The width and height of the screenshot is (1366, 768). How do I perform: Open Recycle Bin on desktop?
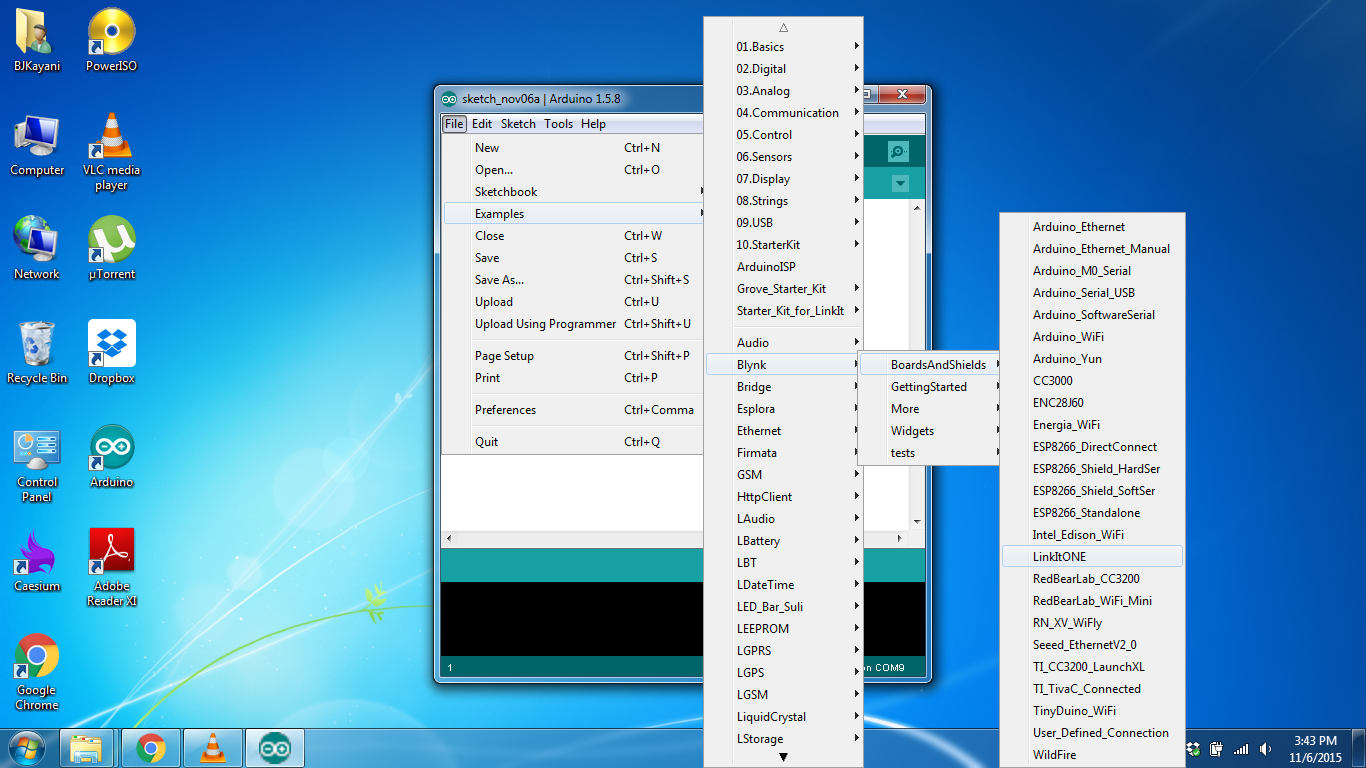tap(37, 353)
